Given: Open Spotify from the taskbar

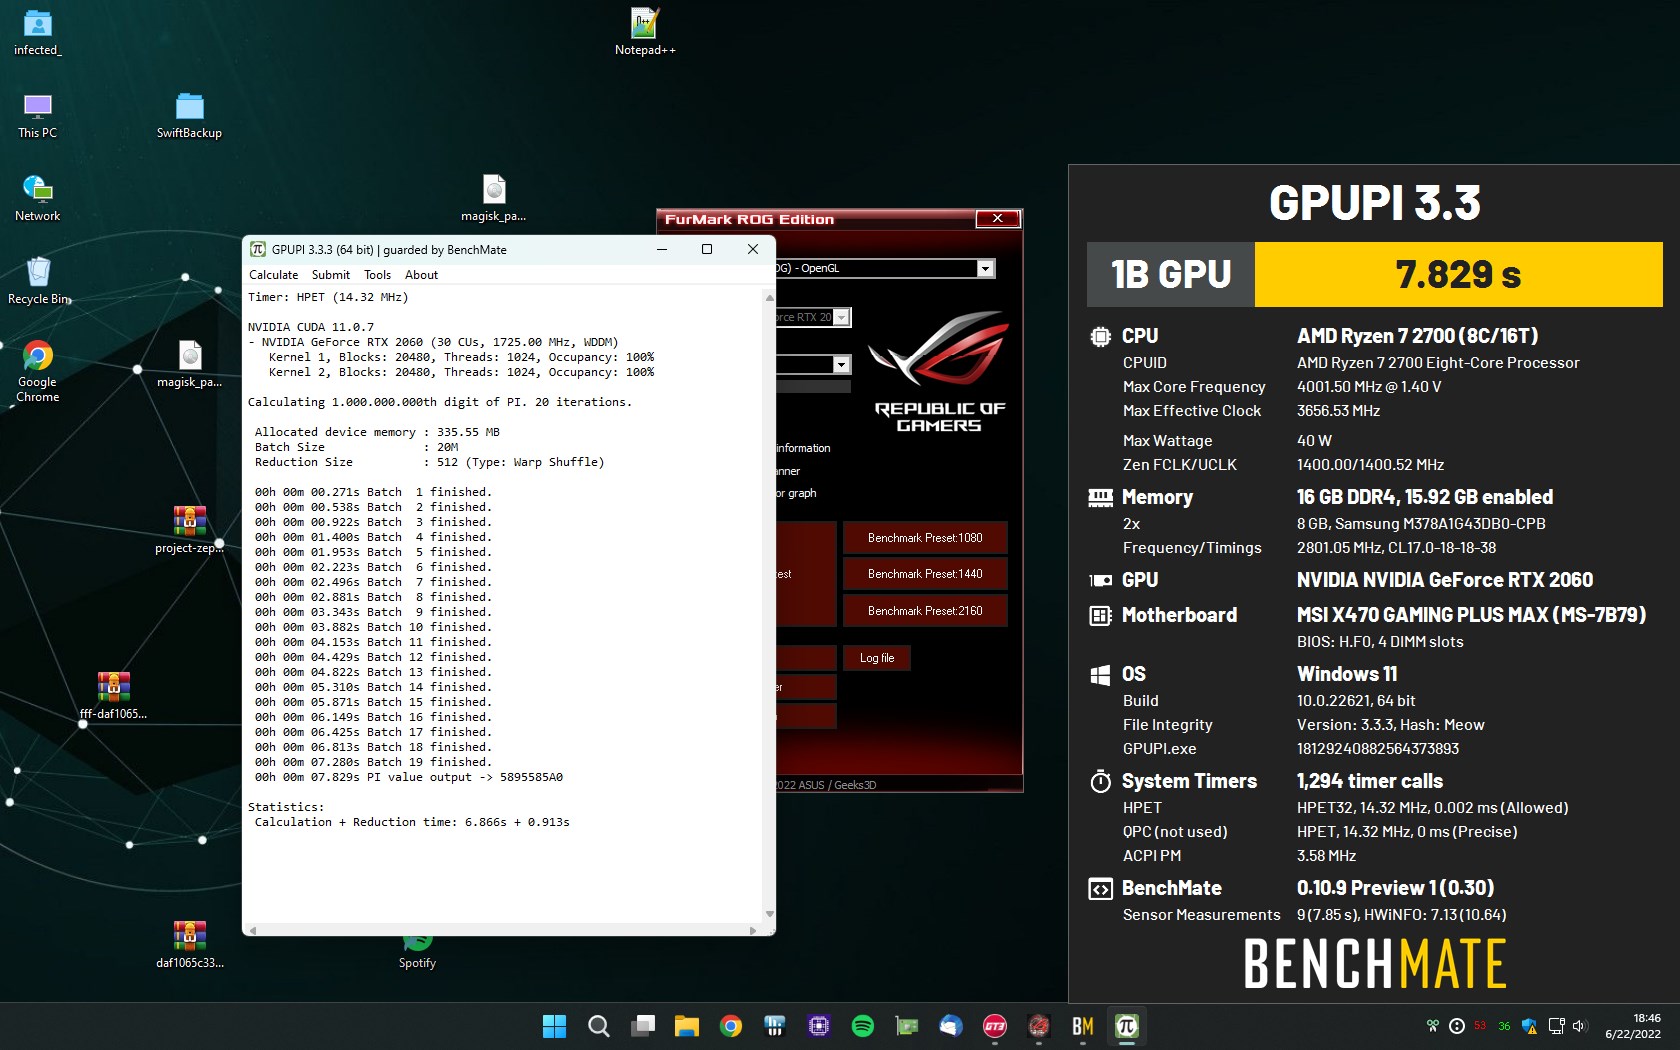Looking at the screenshot, I should (x=863, y=1026).
